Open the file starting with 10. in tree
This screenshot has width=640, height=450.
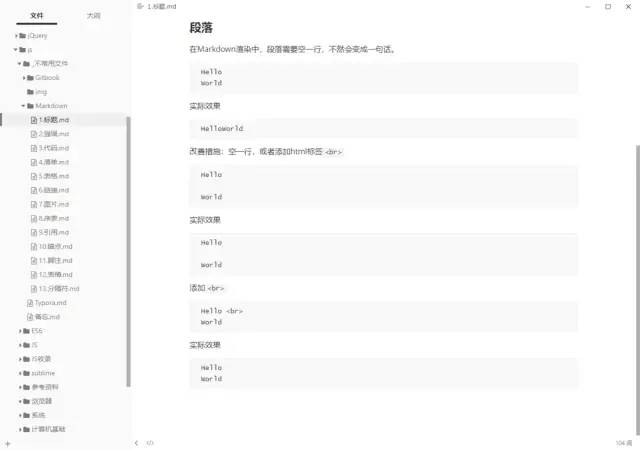[x=55, y=247]
